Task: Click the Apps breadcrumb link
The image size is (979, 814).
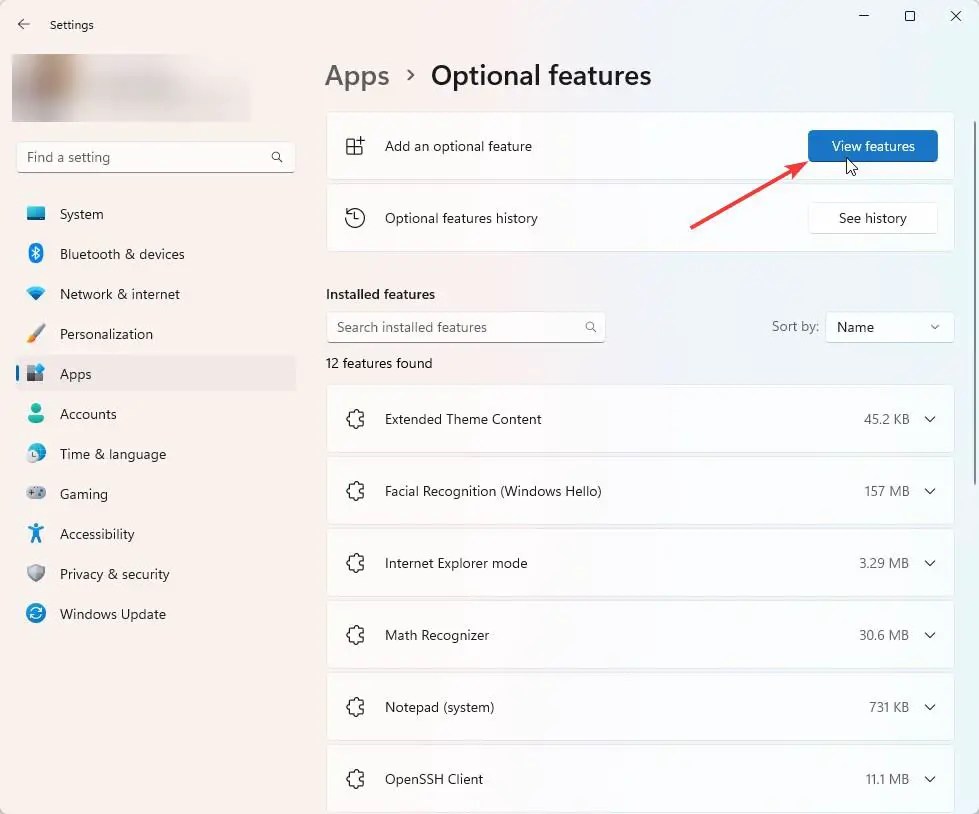Action: (357, 76)
